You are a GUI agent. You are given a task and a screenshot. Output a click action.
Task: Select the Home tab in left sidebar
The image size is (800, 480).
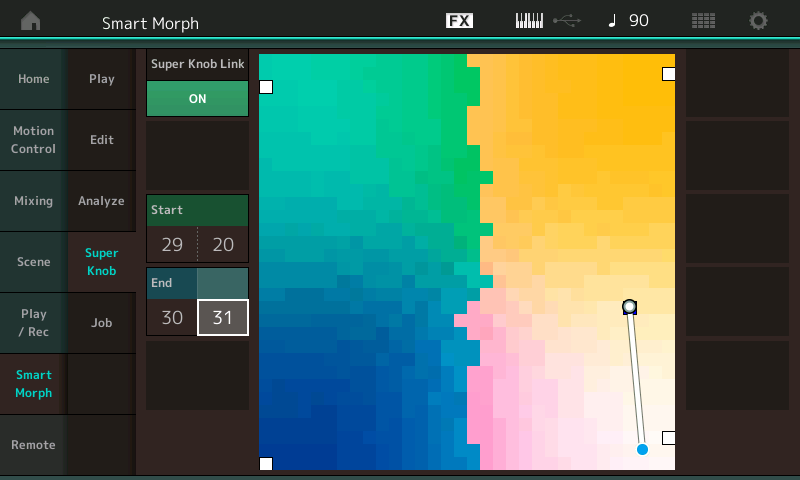click(x=33, y=79)
